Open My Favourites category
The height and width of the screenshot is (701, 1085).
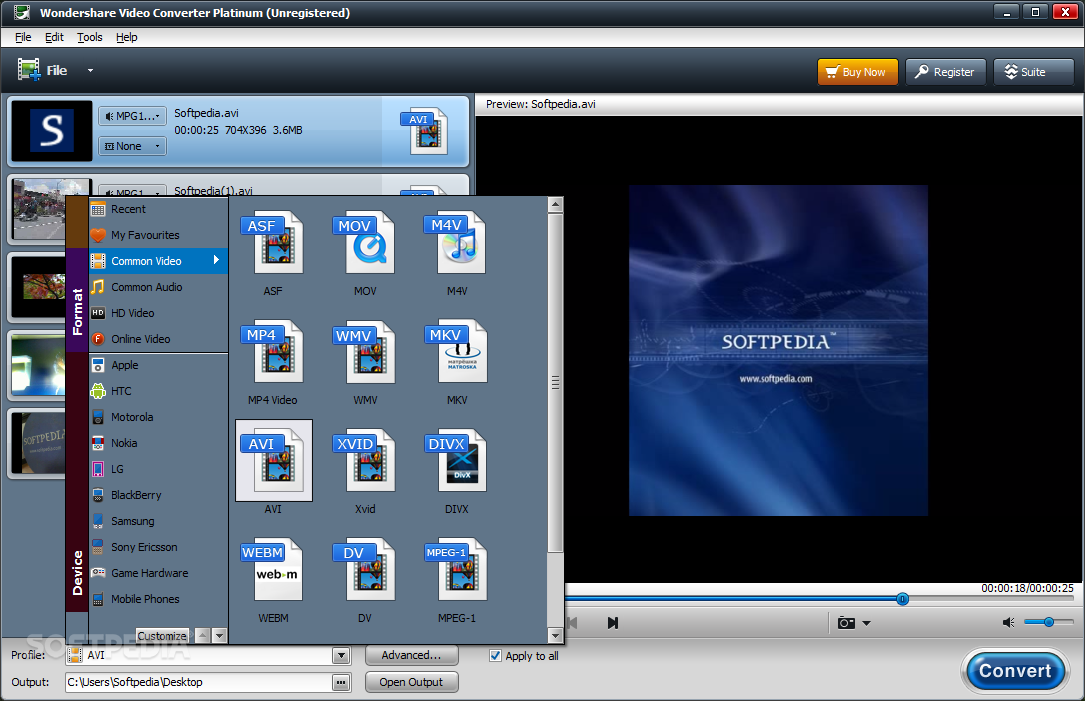pos(158,235)
